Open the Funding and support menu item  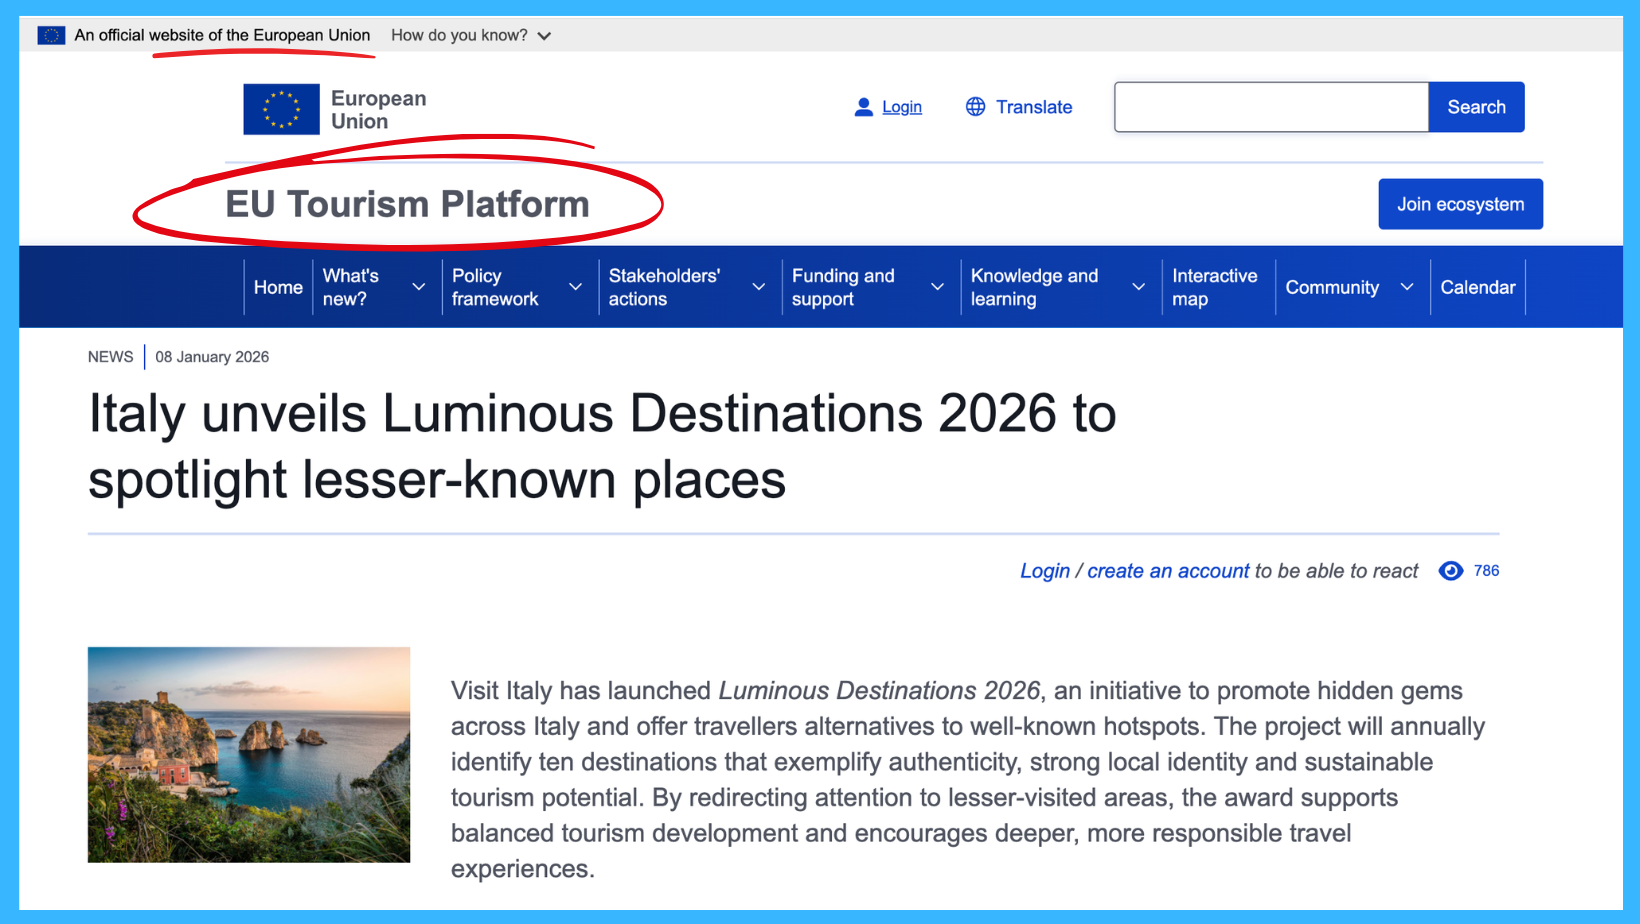[843, 287]
